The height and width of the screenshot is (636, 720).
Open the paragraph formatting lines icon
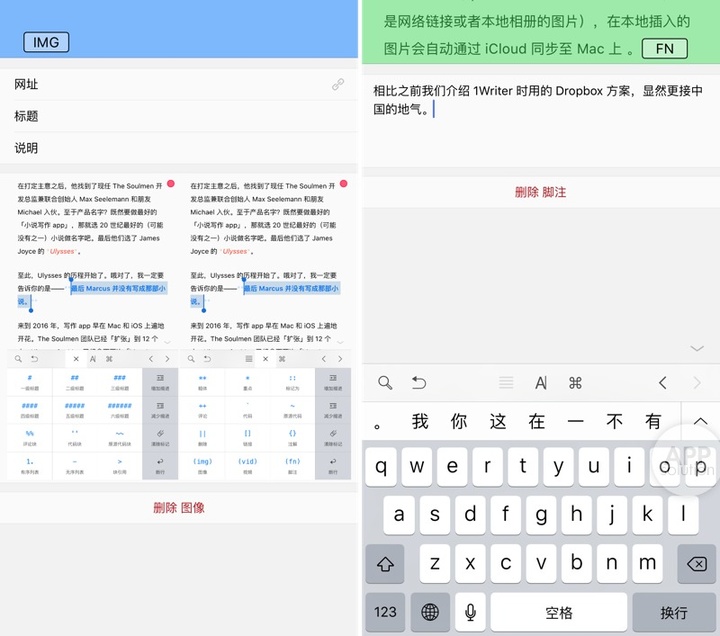pyautogui.click(x=506, y=383)
